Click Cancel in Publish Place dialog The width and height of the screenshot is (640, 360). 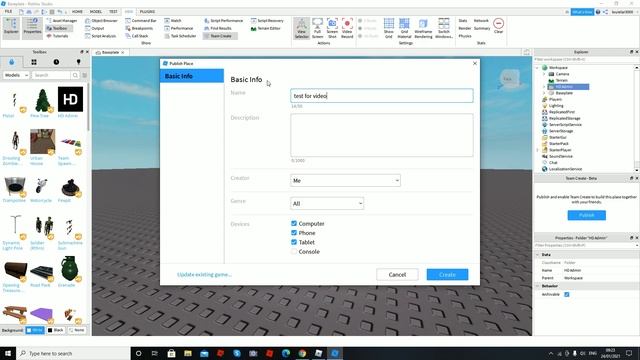(397, 275)
